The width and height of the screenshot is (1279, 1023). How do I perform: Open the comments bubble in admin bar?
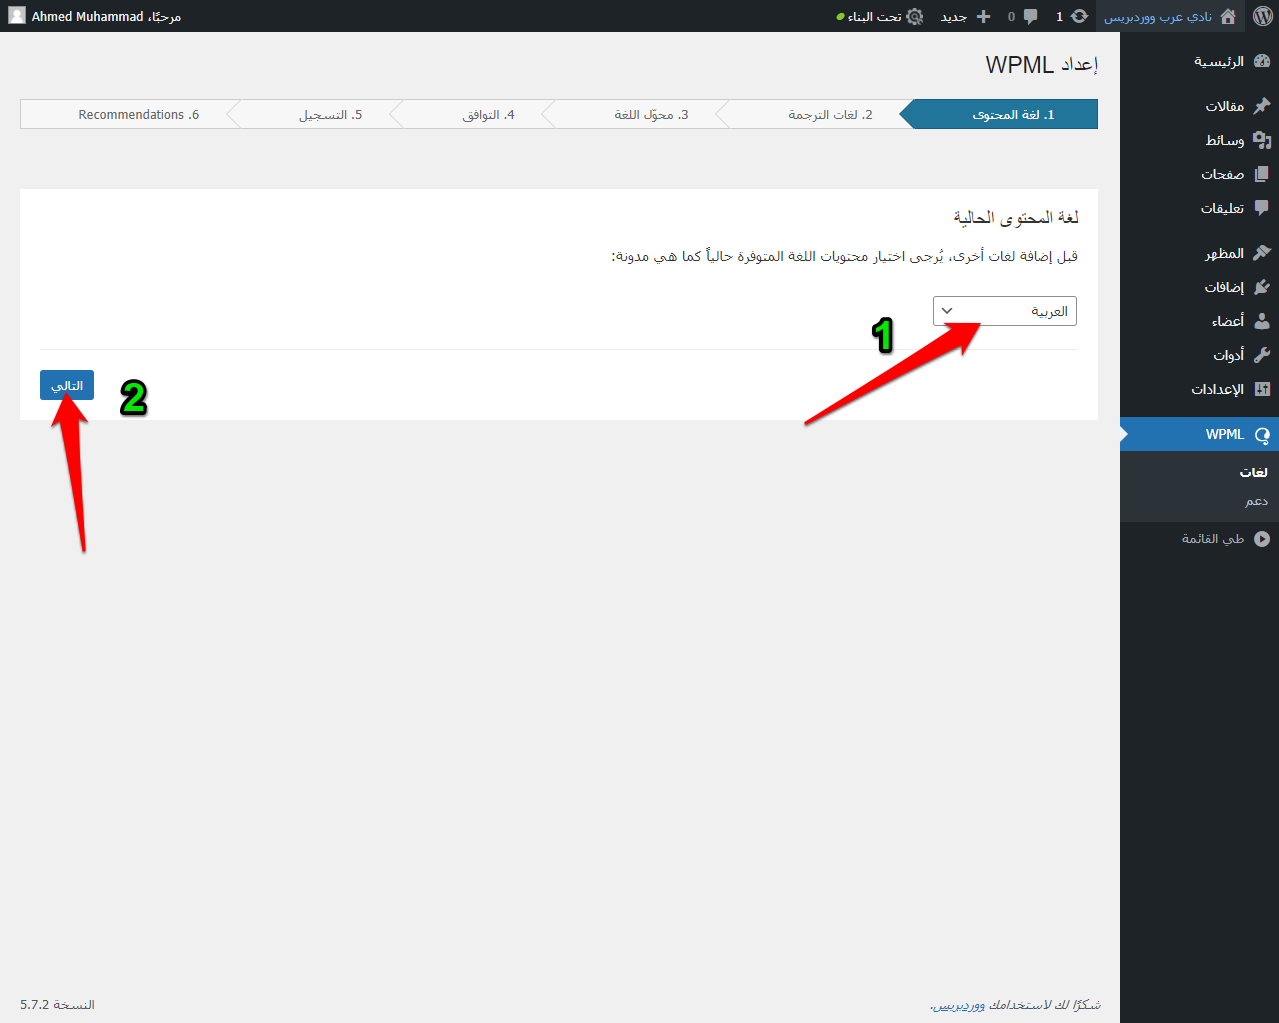pyautogui.click(x=1030, y=16)
